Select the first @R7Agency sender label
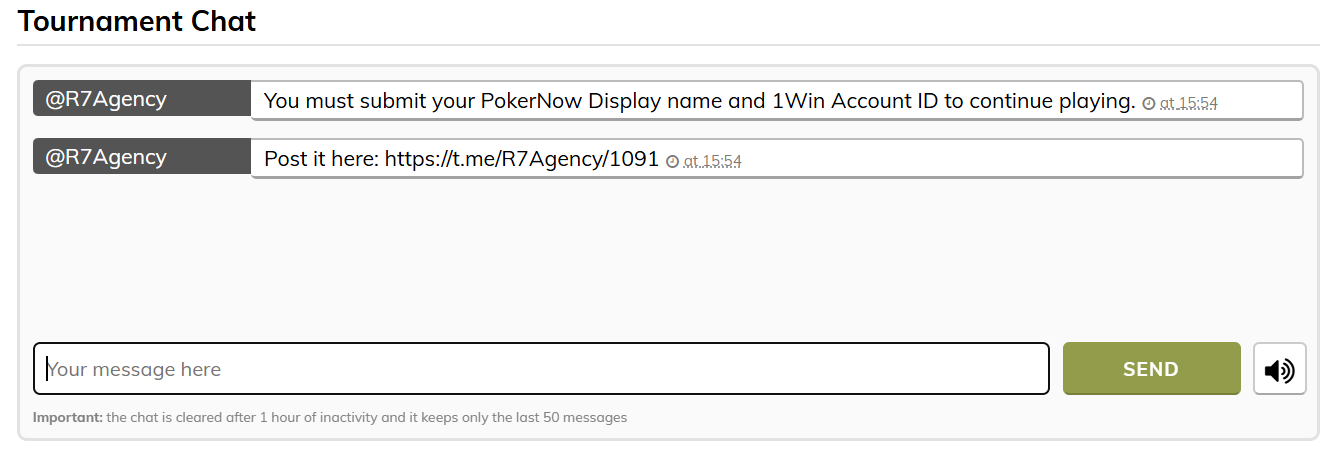 (142, 99)
